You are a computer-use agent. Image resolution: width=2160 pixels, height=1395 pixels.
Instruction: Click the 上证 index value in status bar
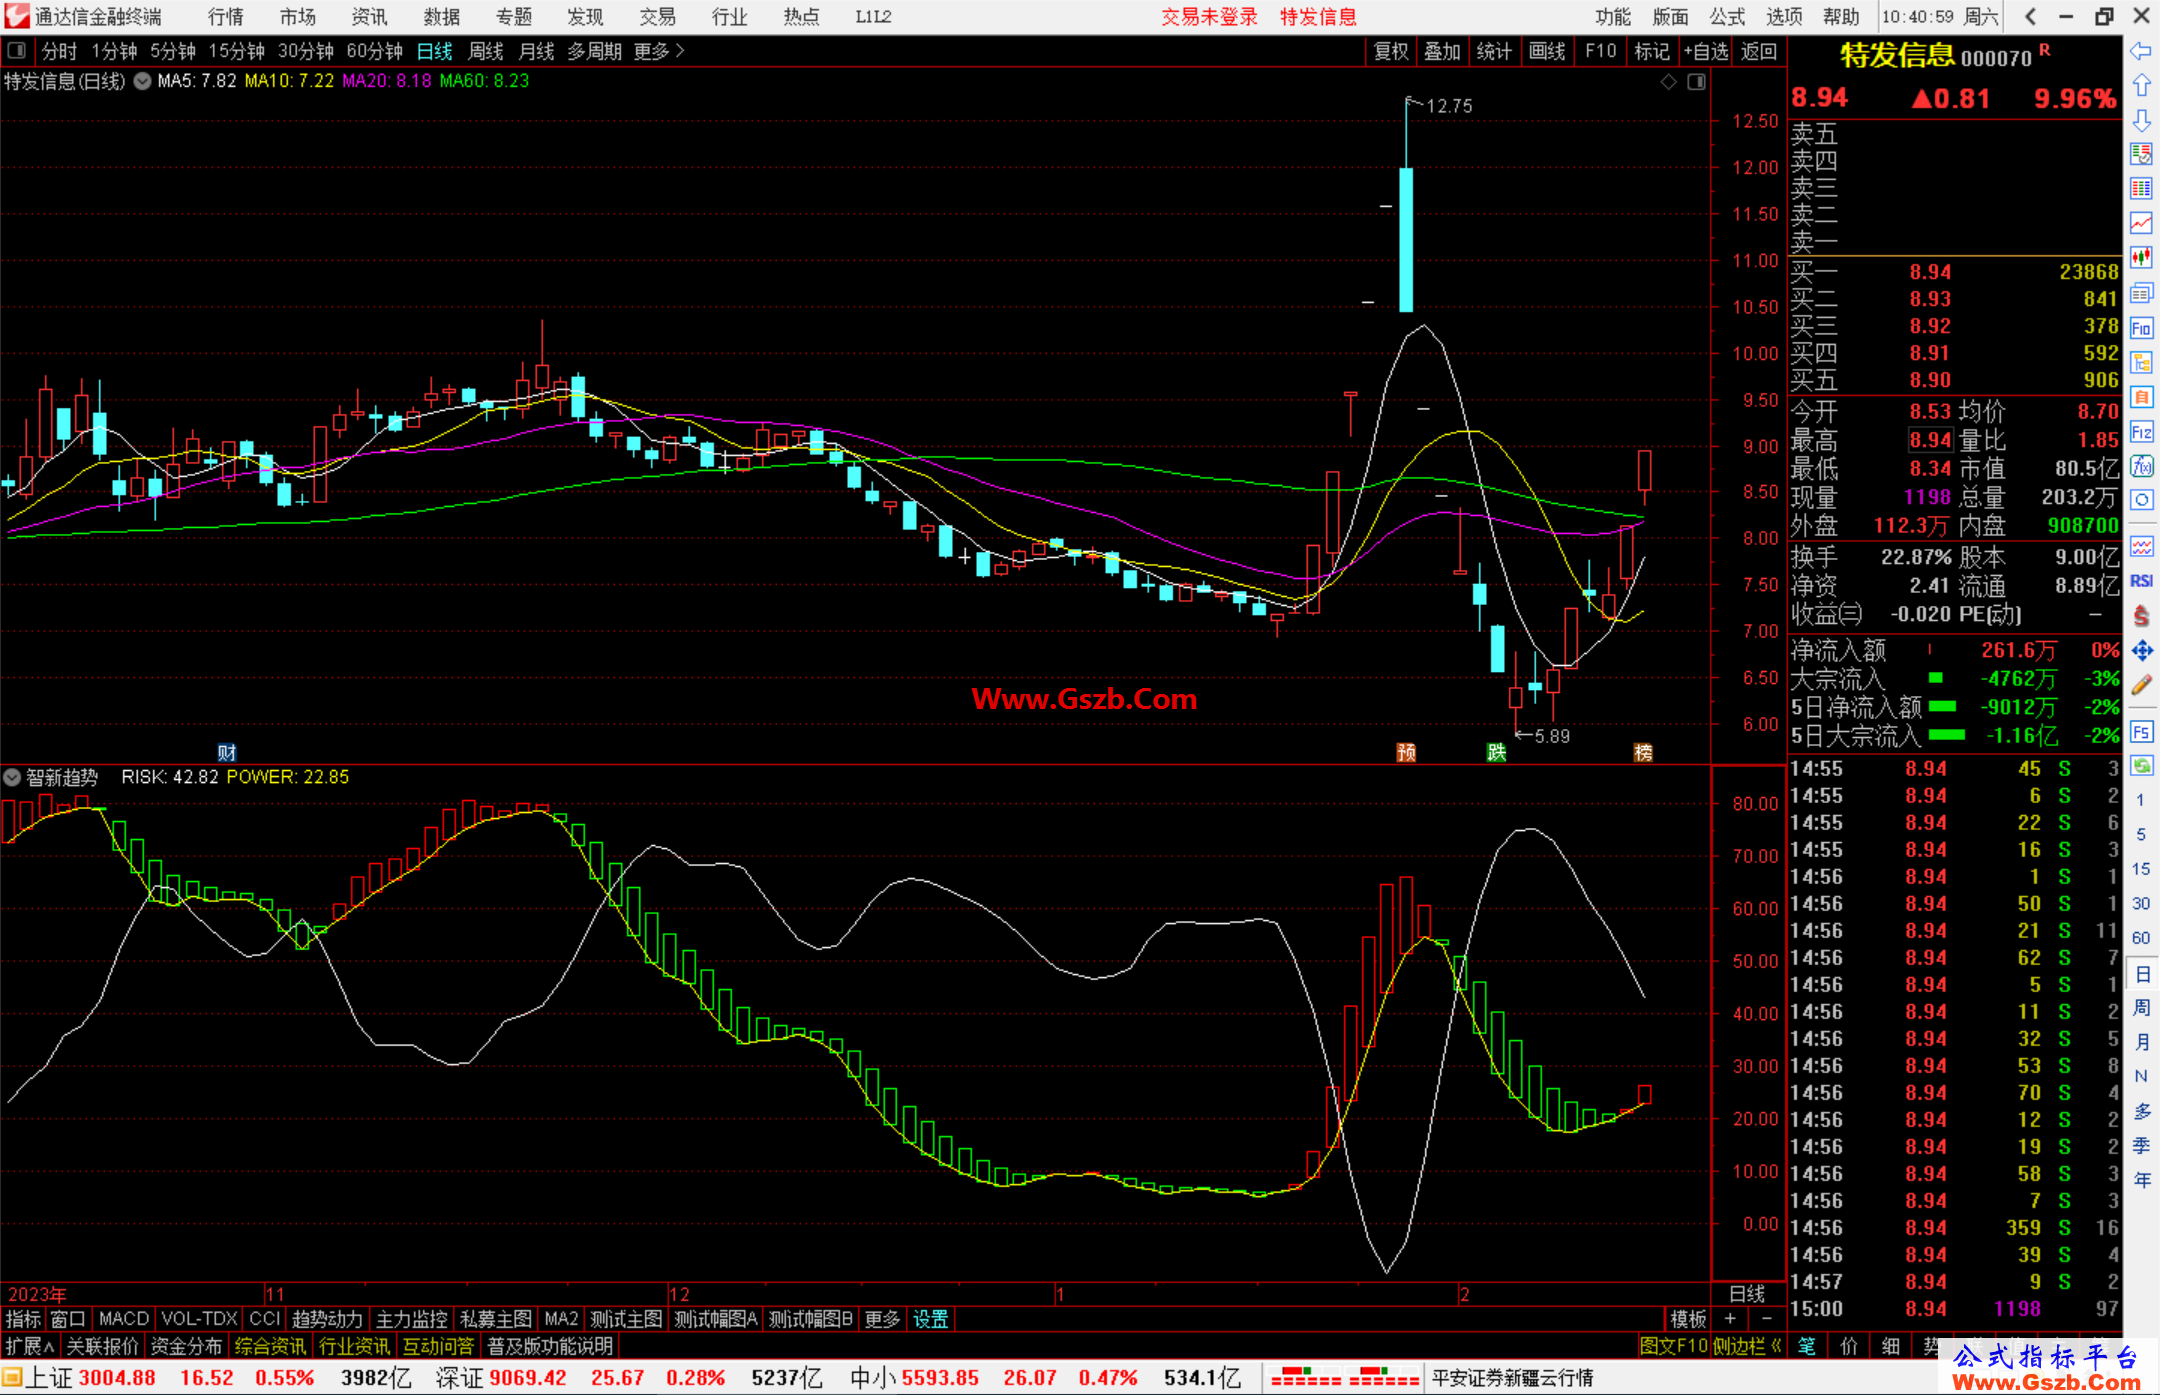click(x=117, y=1377)
